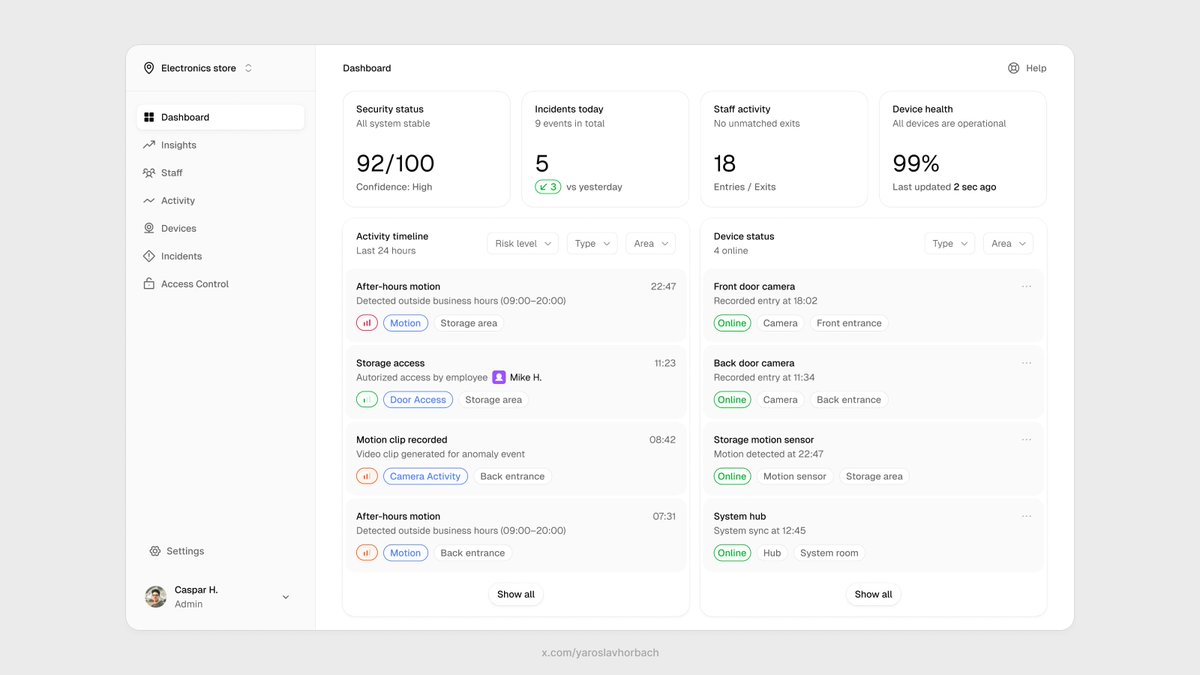1200x675 pixels.
Task: Expand the Electronics store location switcher
Action: point(248,68)
